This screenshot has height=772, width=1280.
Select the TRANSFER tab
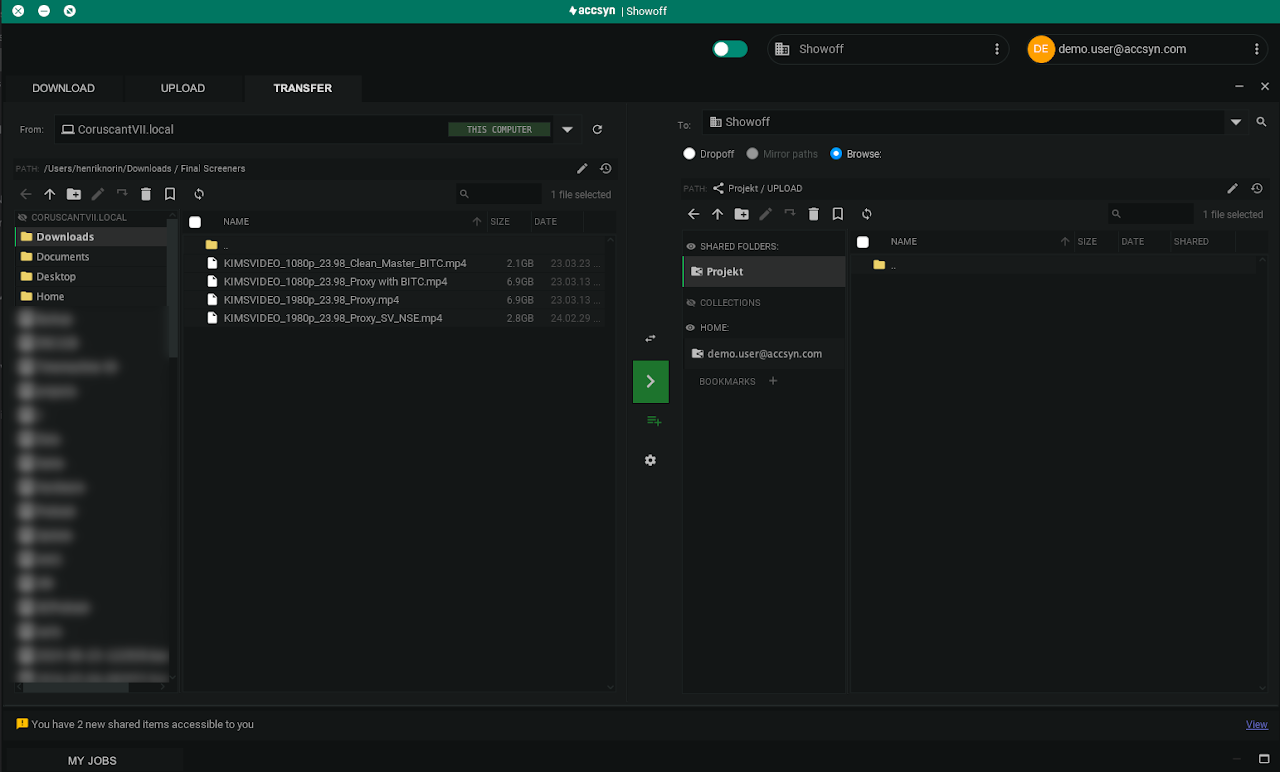(303, 88)
